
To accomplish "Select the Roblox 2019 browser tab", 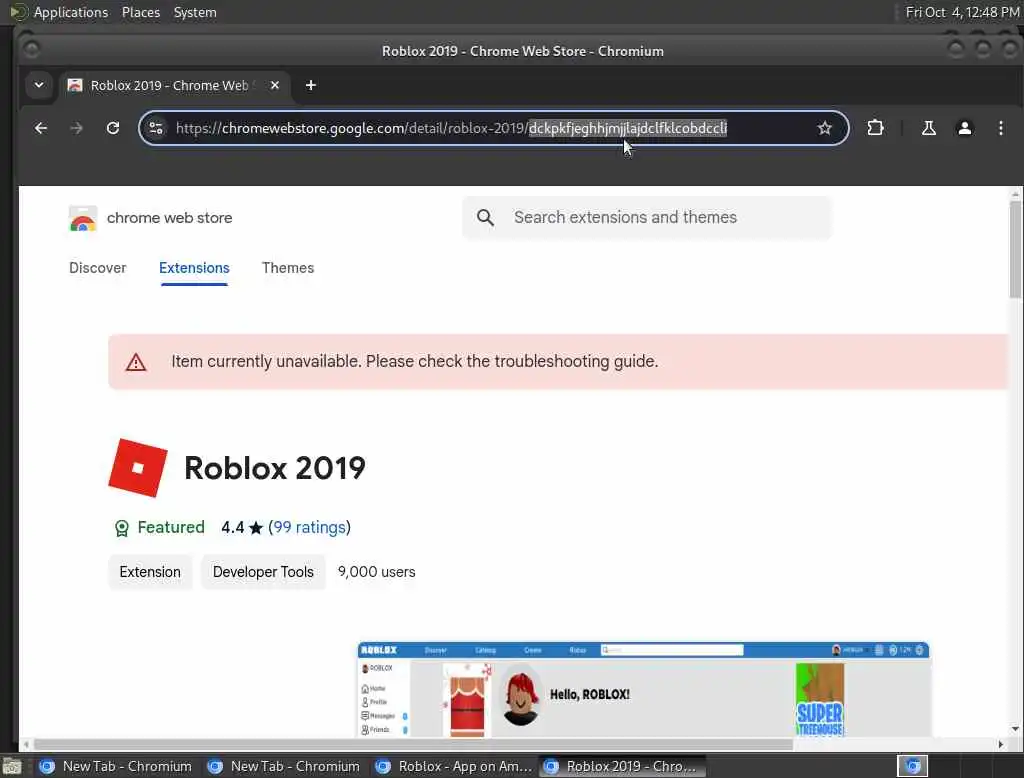I will [175, 86].
